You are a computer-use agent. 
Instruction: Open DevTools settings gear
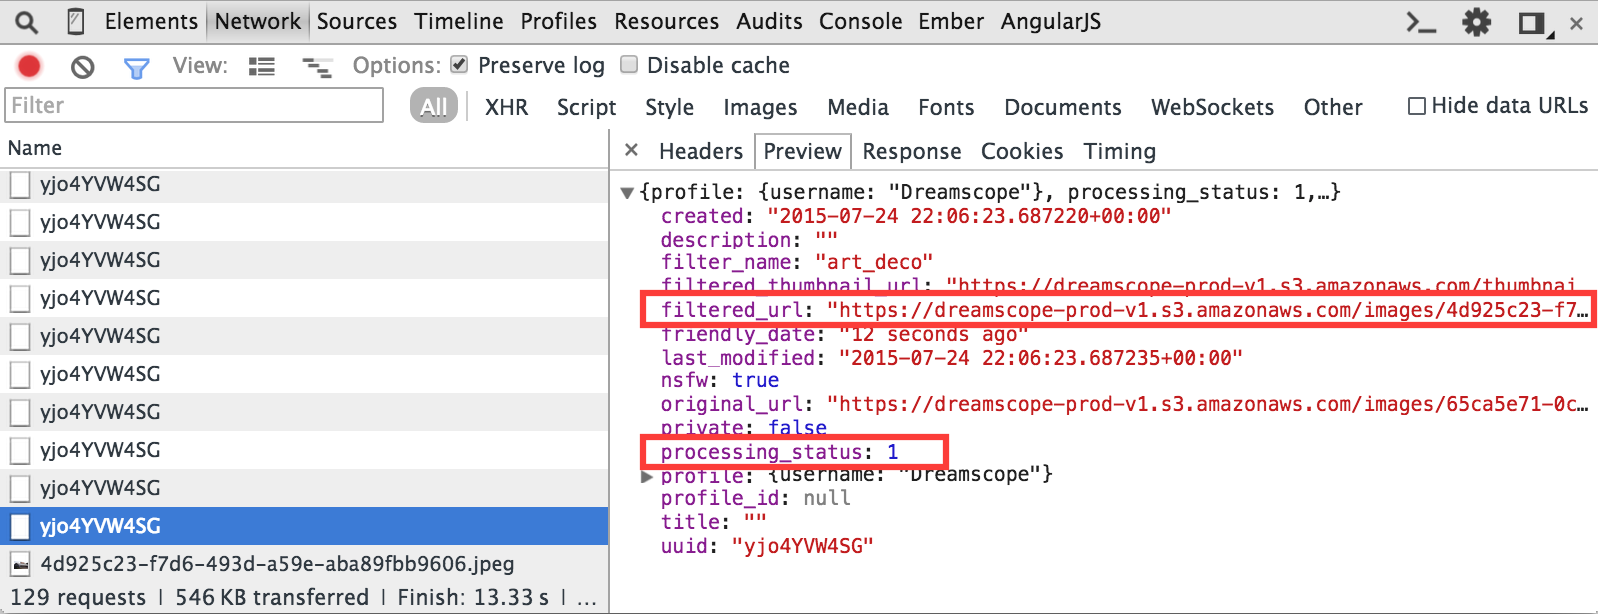pos(1476,22)
